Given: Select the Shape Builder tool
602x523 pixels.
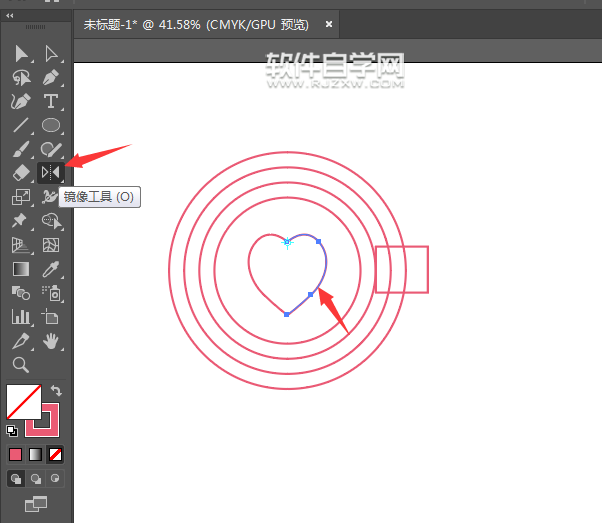Looking at the screenshot, I should 51,221.
